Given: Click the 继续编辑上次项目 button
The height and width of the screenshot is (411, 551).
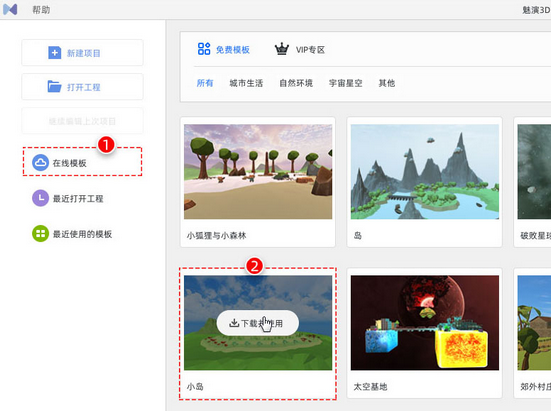Looking at the screenshot, I should pos(82,121).
